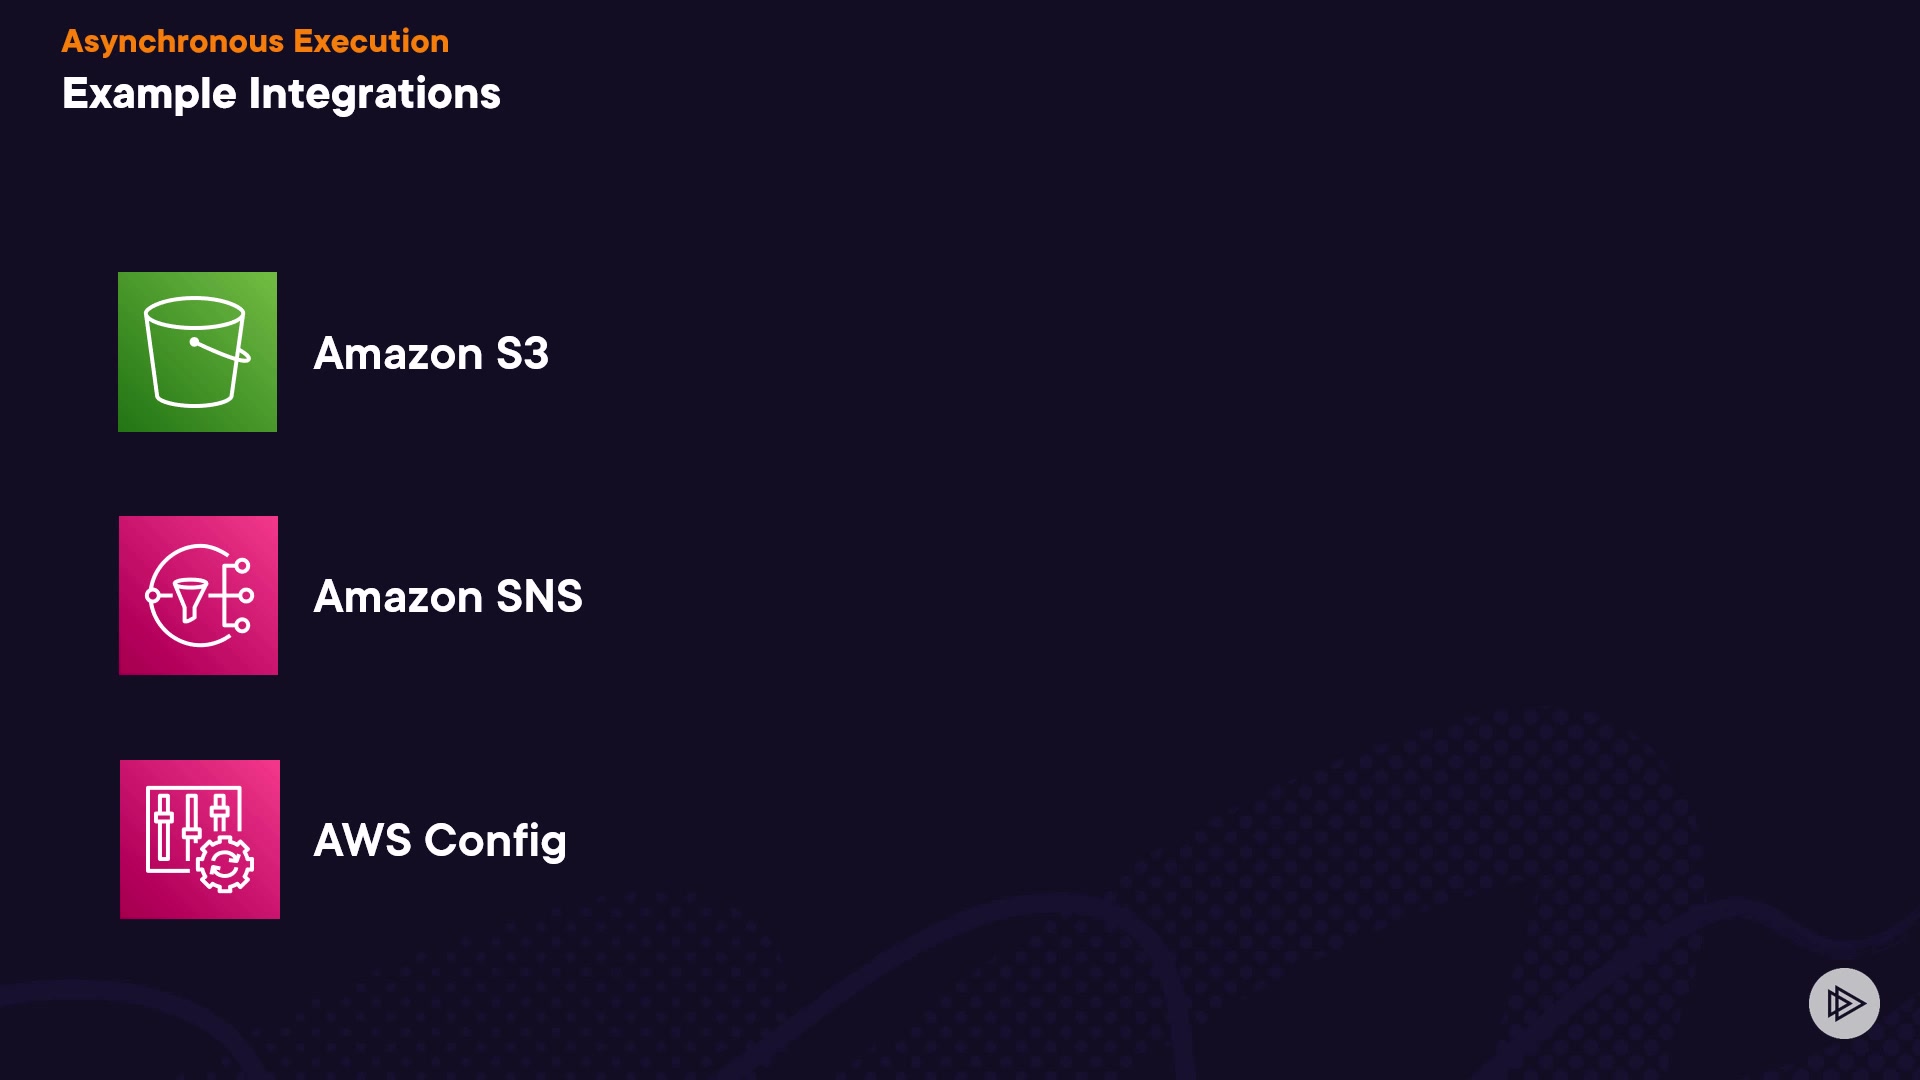Click the word "Example" in the slide title
This screenshot has height=1080, width=1920.
pos(149,94)
